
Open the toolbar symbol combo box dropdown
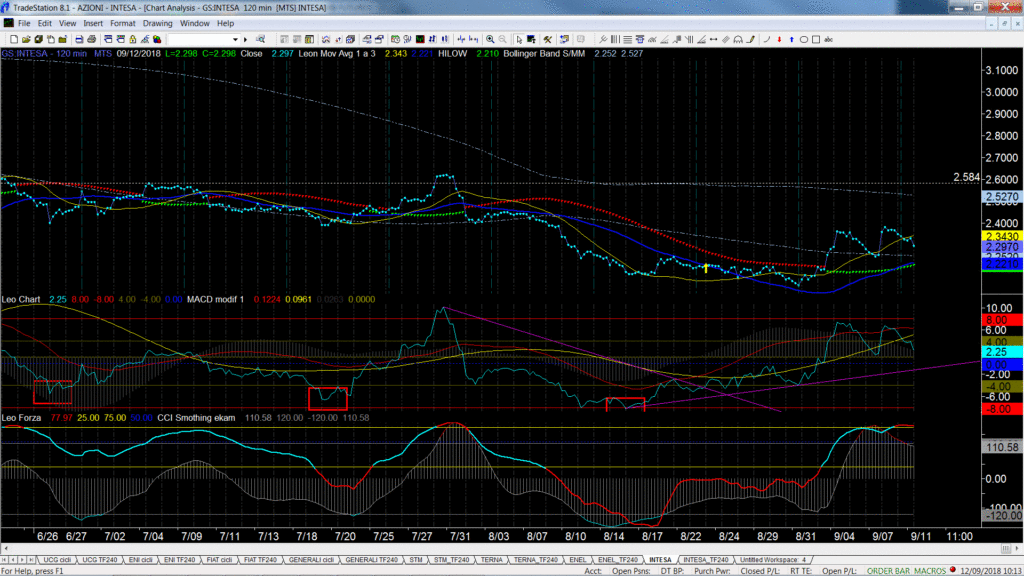click(x=235, y=40)
